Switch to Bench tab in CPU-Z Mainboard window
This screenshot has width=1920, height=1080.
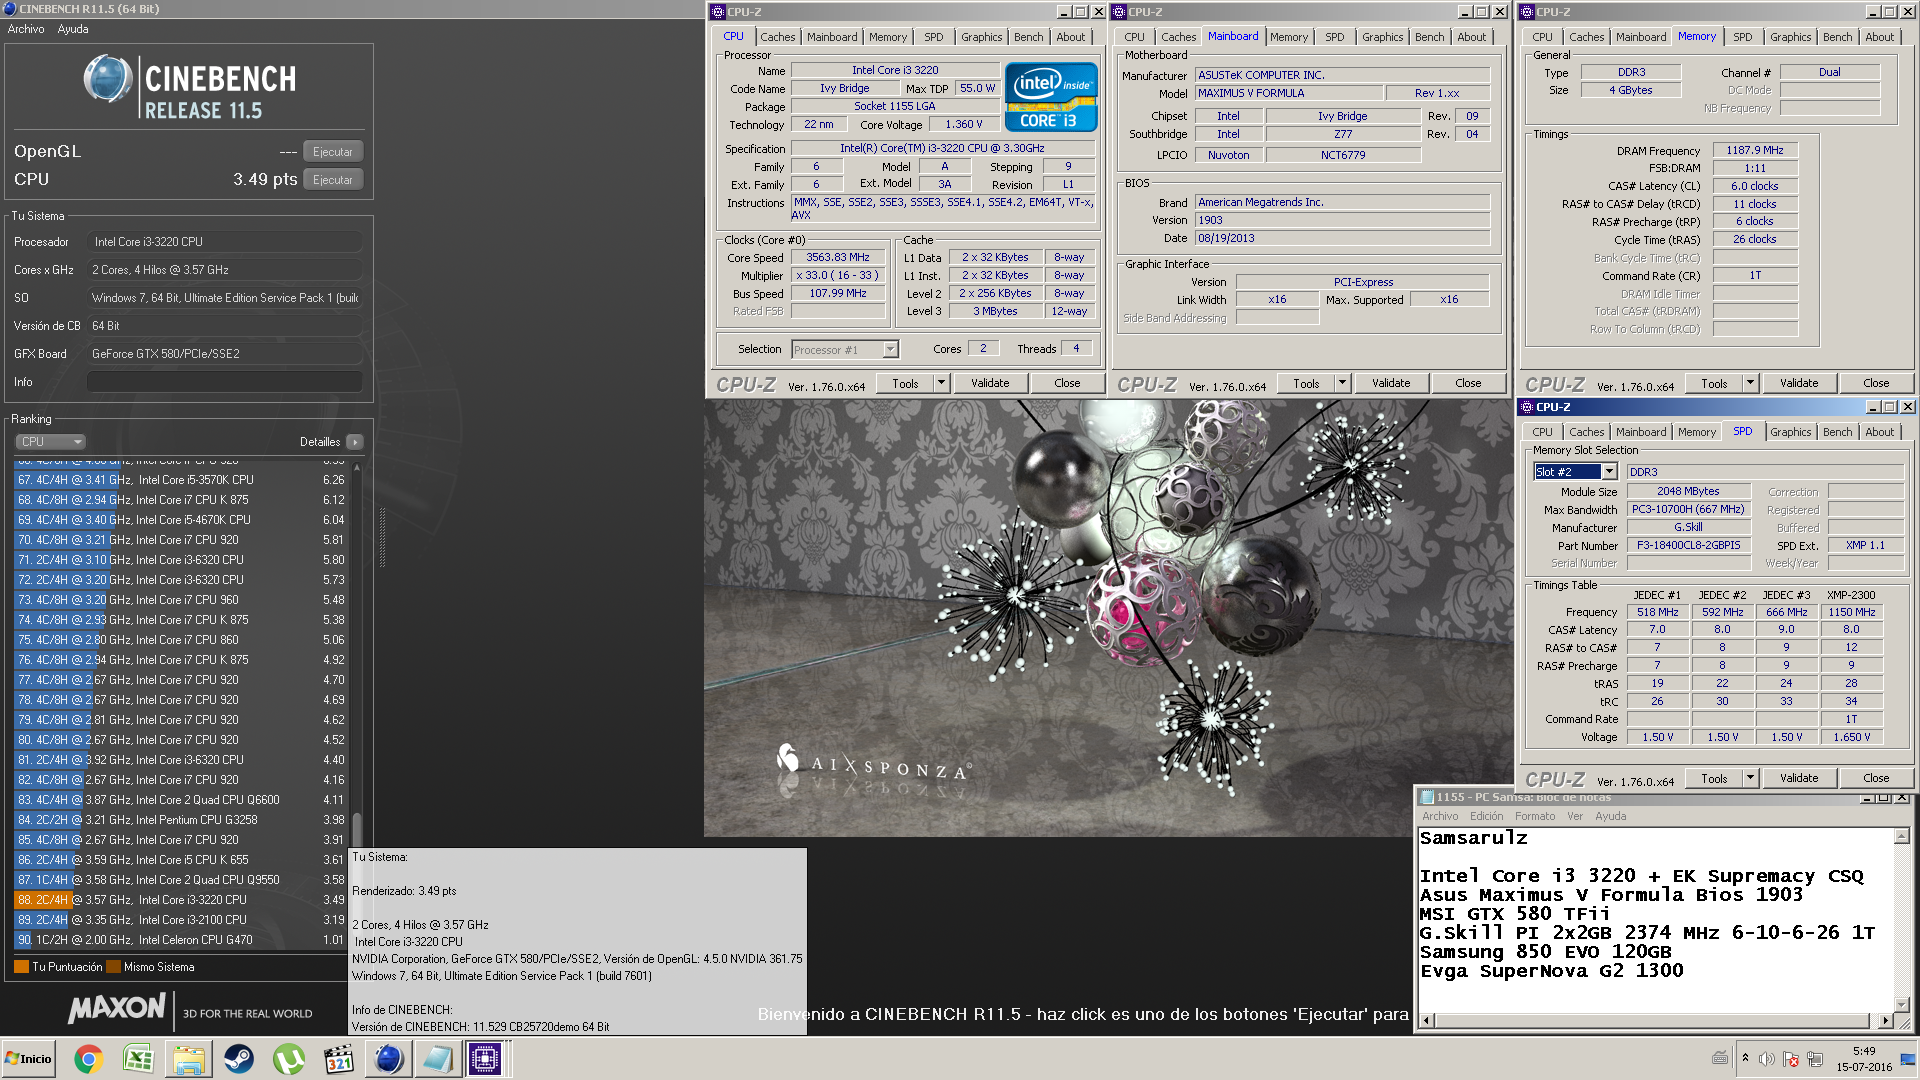[x=1429, y=37]
